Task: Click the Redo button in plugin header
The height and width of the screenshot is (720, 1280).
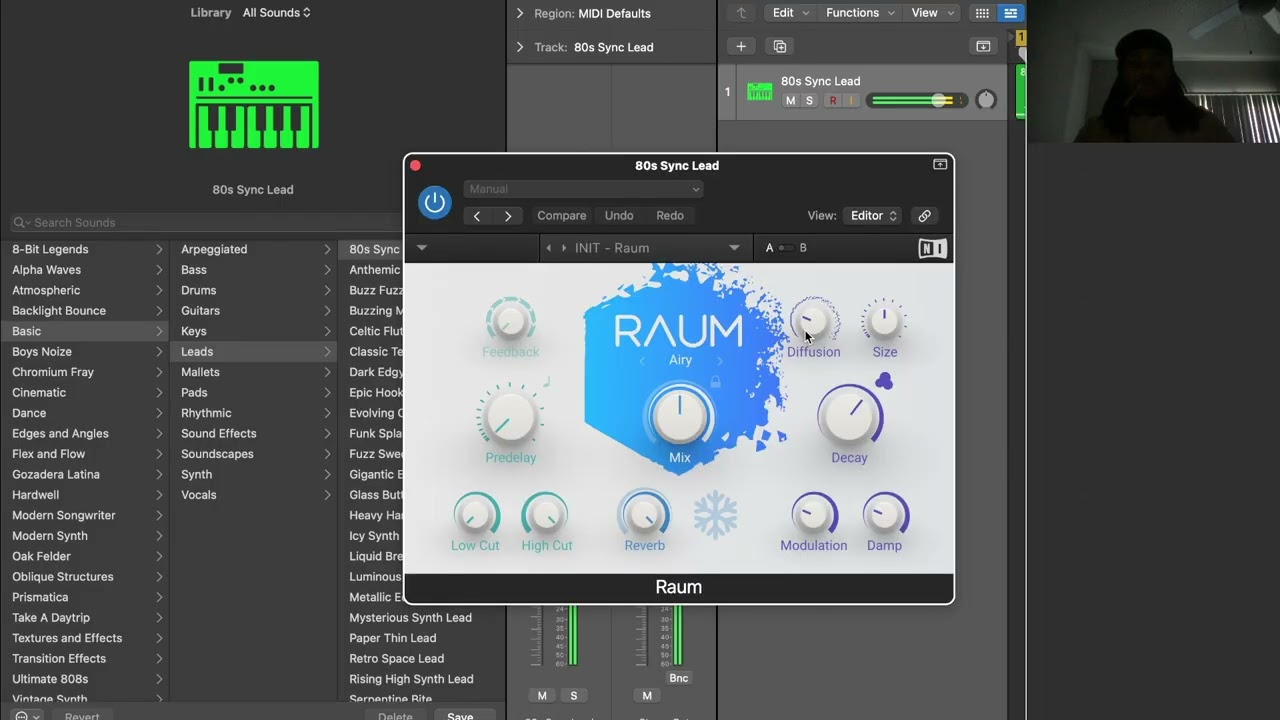Action: coord(670,216)
